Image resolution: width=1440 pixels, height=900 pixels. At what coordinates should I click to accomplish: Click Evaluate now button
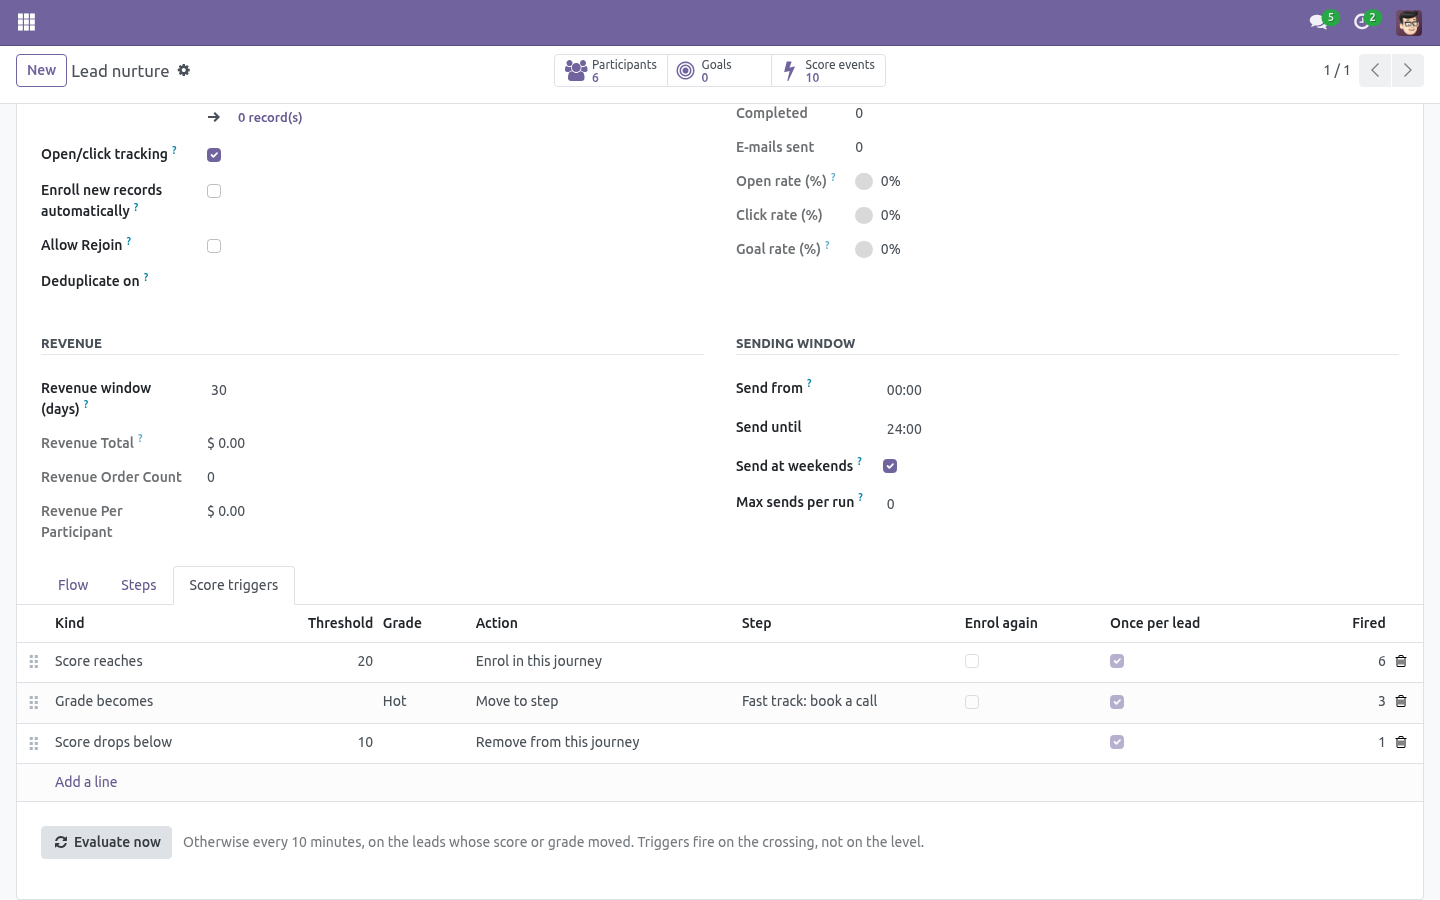106,842
